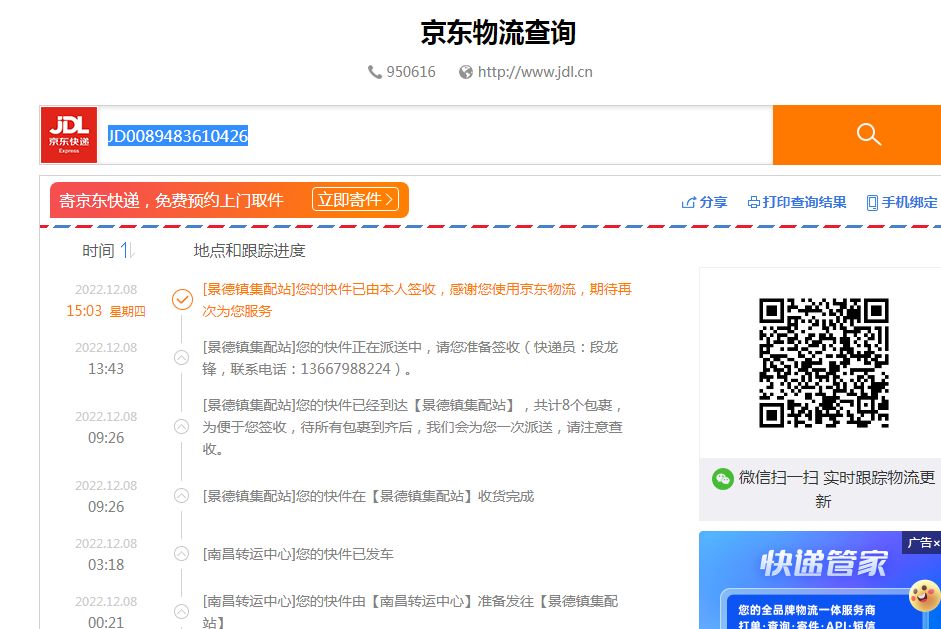The image size is (941, 629).
Task: Click the mobile phone binding icon
Action: pos(872,203)
